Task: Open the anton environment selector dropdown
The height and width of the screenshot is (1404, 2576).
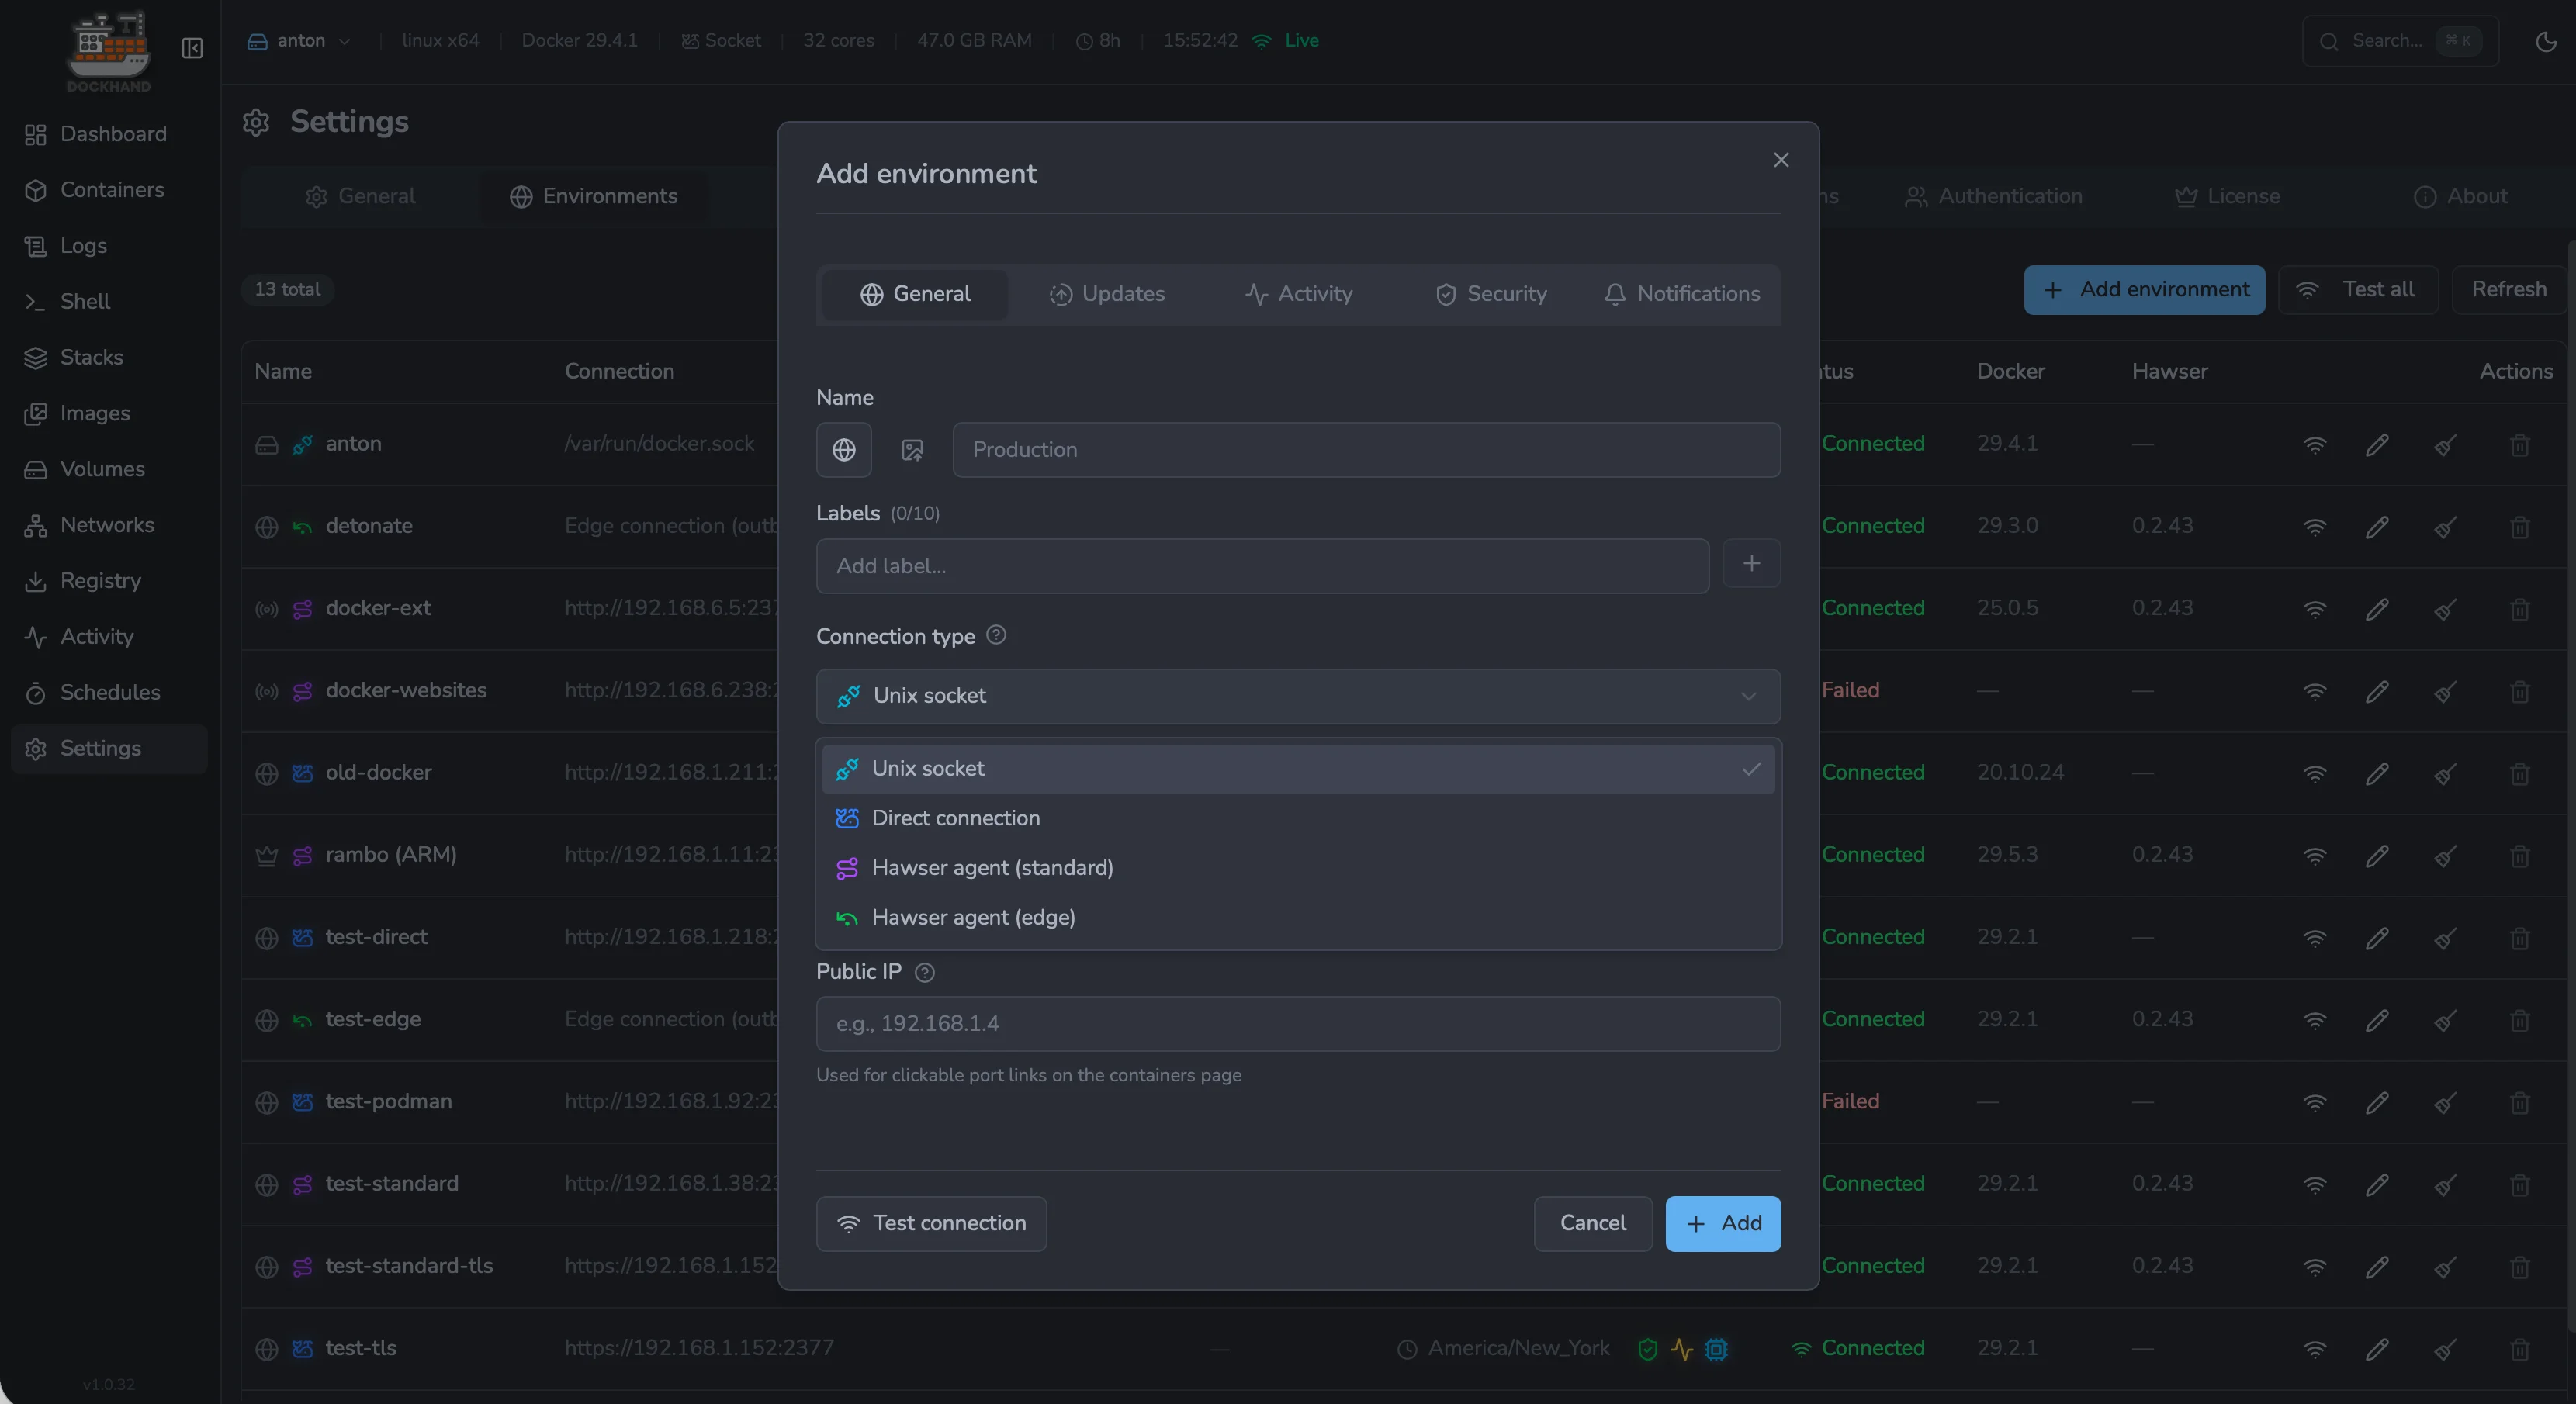Action: coord(299,41)
